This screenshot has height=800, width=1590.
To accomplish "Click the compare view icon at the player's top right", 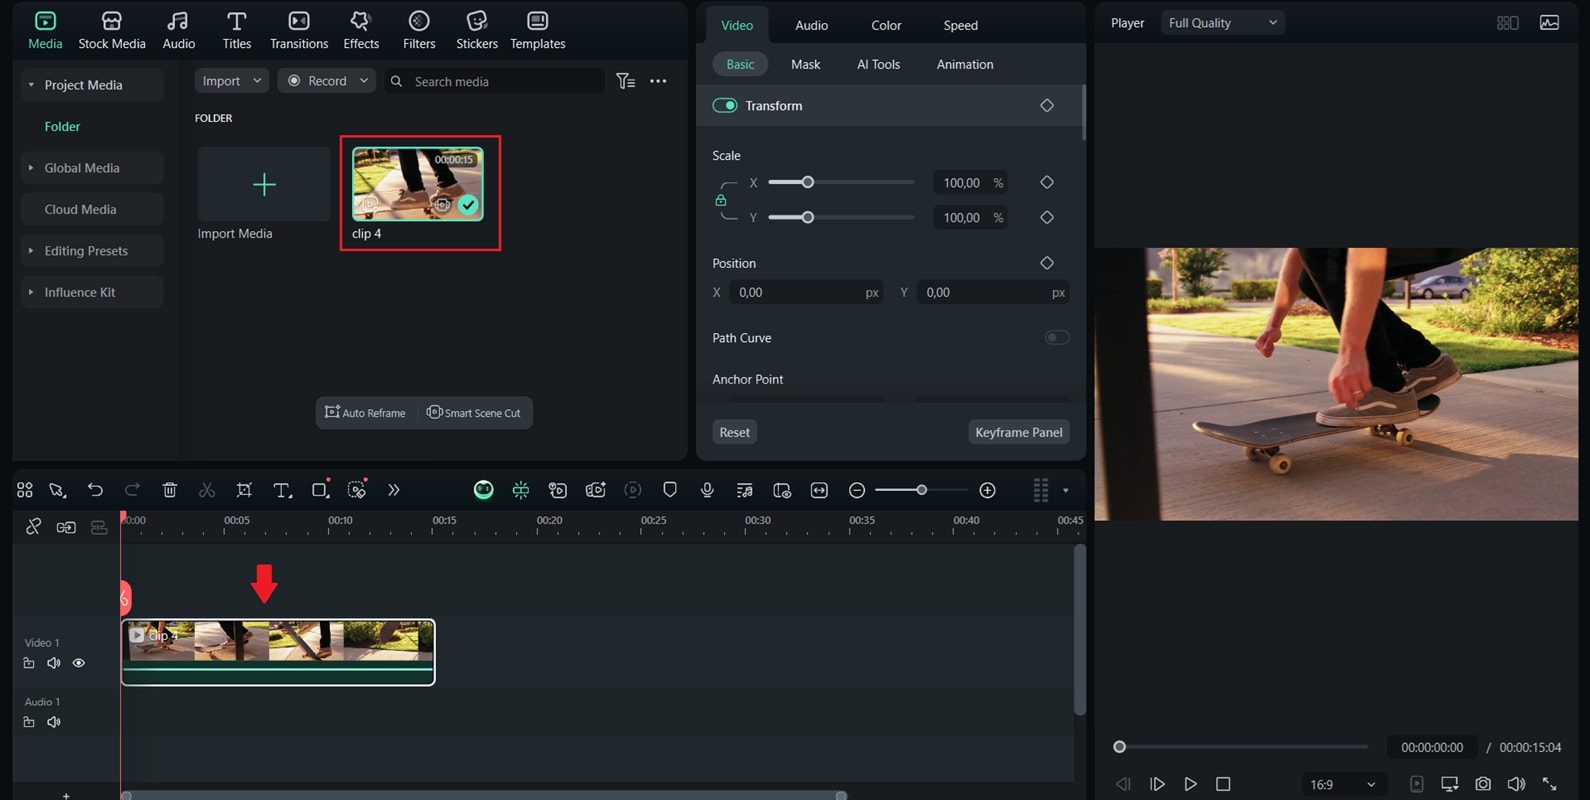I will (1508, 23).
